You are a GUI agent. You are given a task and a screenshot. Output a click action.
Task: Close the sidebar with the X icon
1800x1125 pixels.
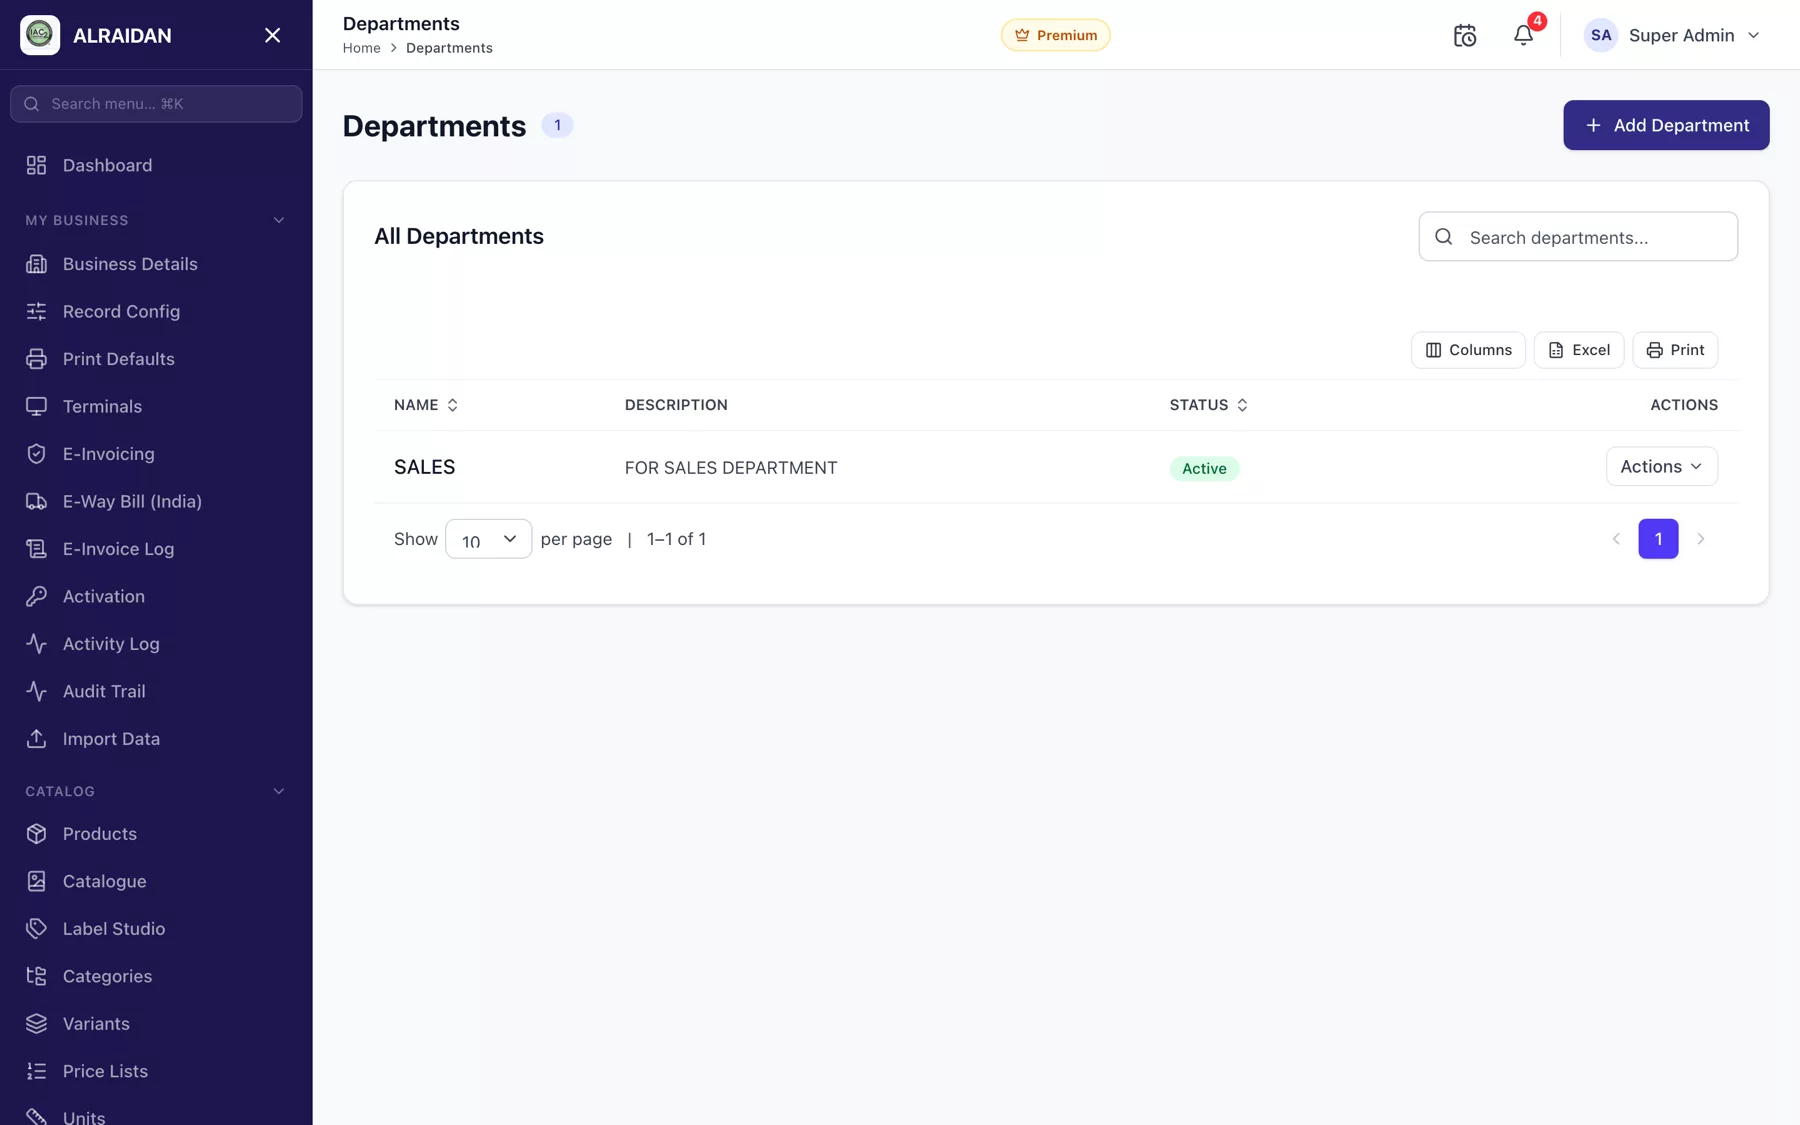coord(272,35)
